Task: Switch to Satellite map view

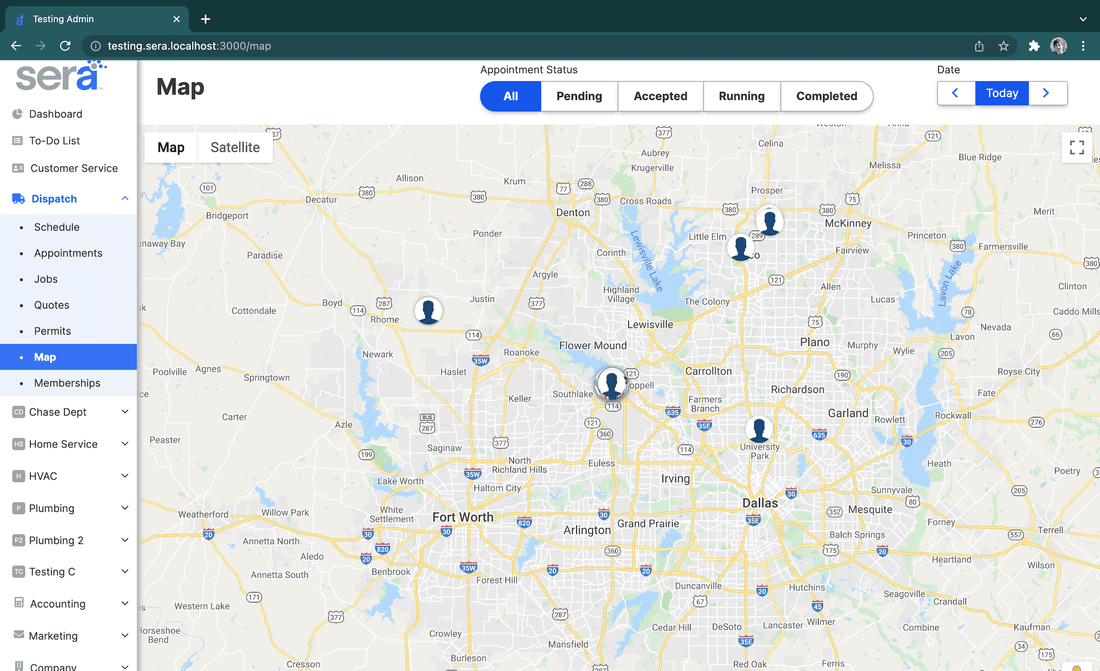Action: tap(235, 147)
